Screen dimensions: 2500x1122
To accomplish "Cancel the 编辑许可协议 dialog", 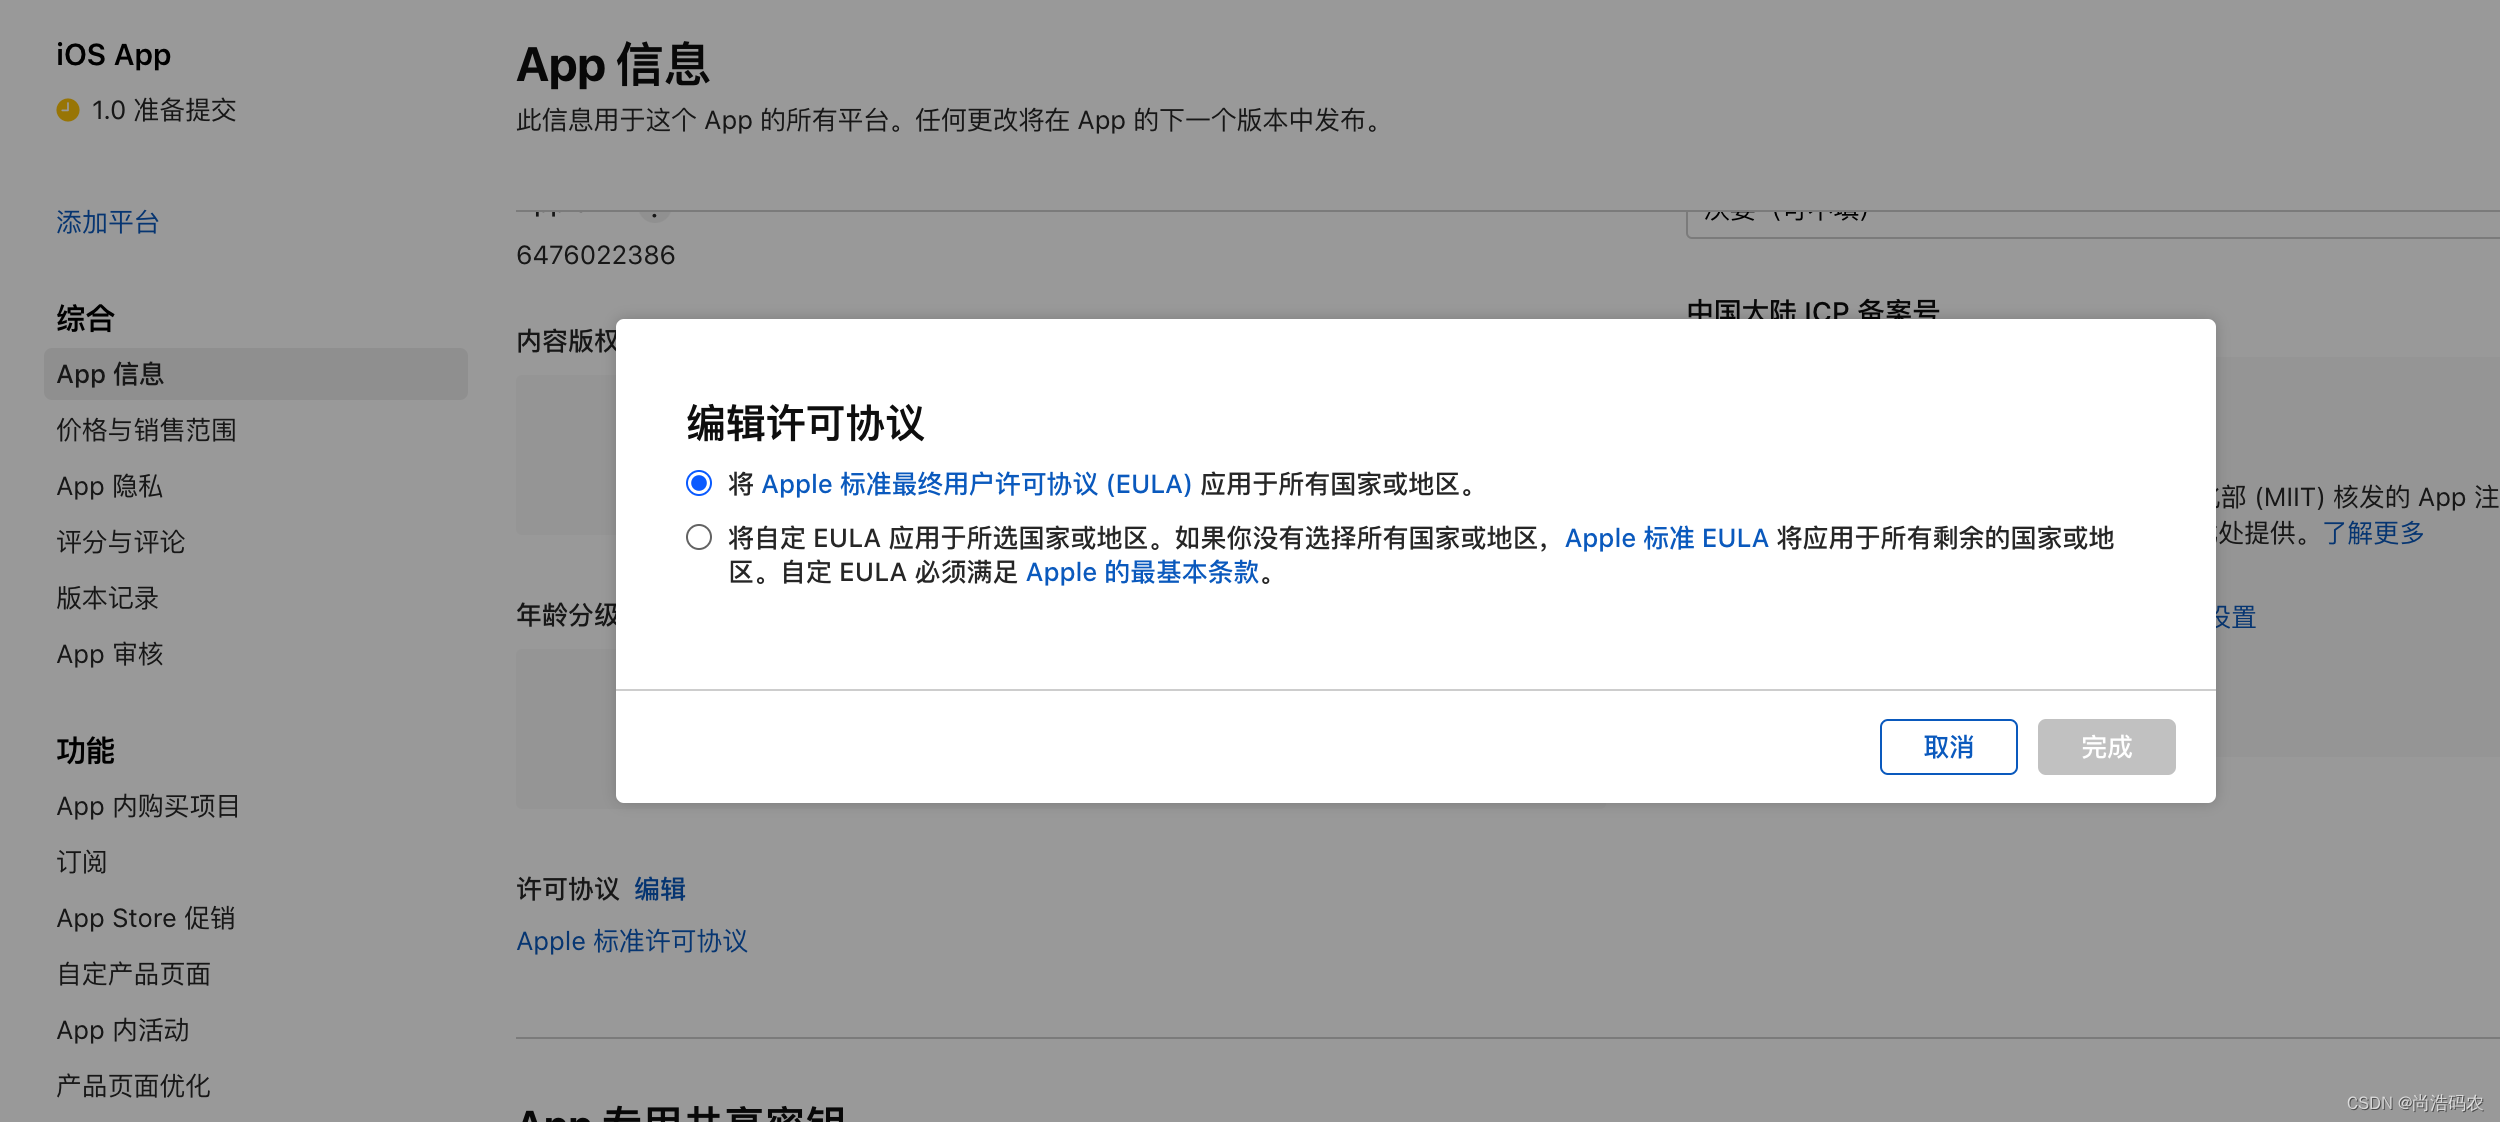I will pos(1947,746).
